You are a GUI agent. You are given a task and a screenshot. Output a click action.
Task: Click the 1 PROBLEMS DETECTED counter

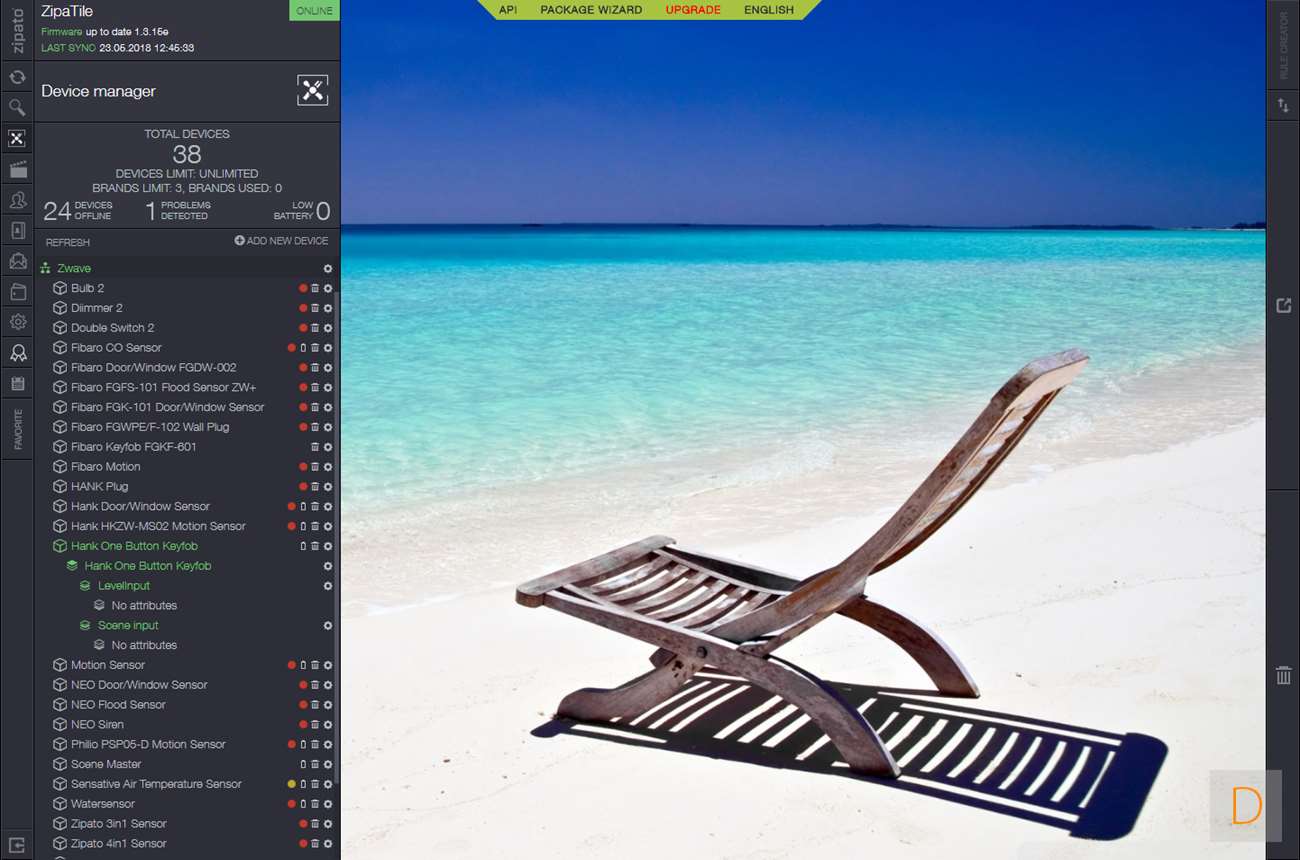(x=178, y=210)
